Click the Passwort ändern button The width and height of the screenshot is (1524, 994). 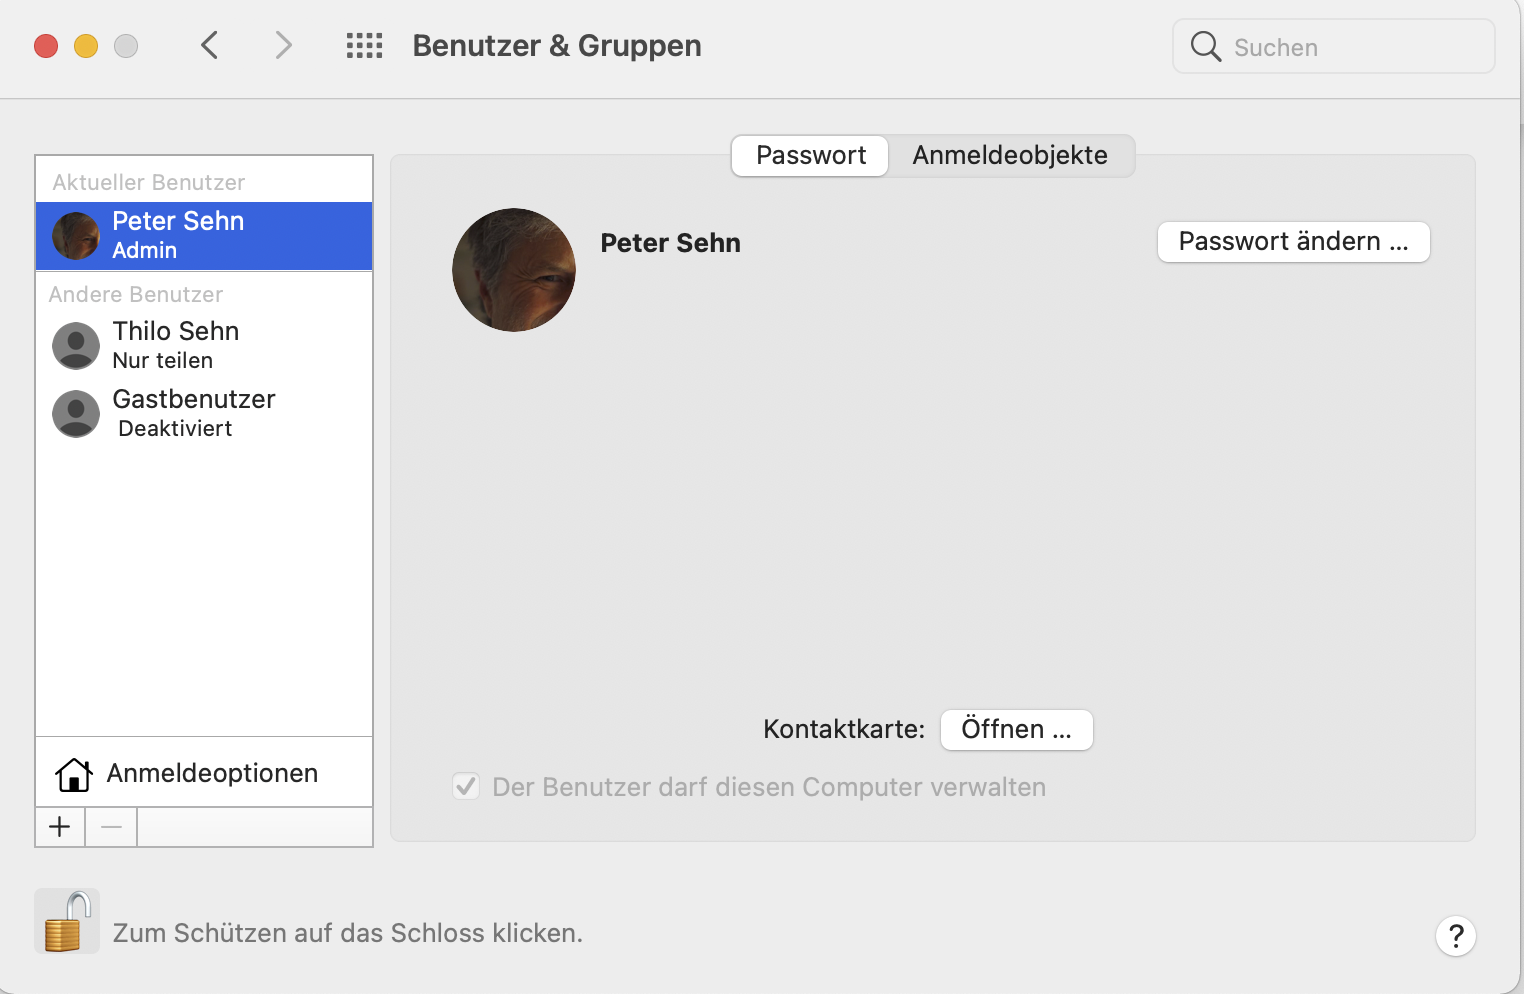[1293, 242]
